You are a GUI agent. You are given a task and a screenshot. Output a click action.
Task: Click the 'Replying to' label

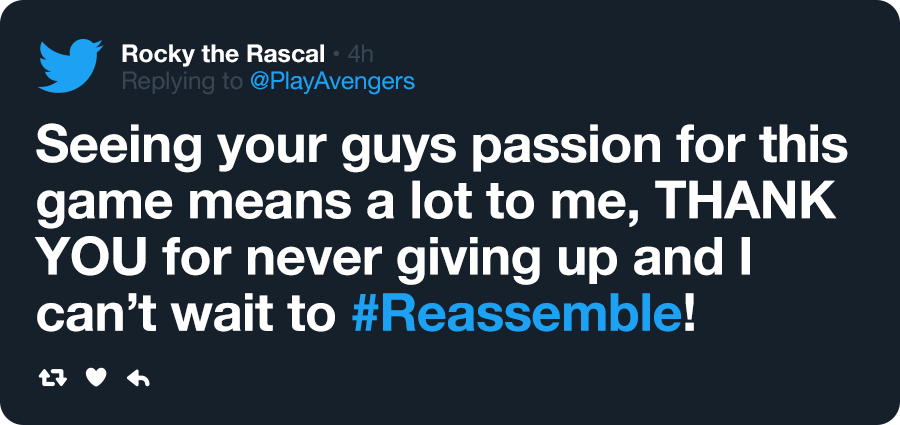coord(183,82)
